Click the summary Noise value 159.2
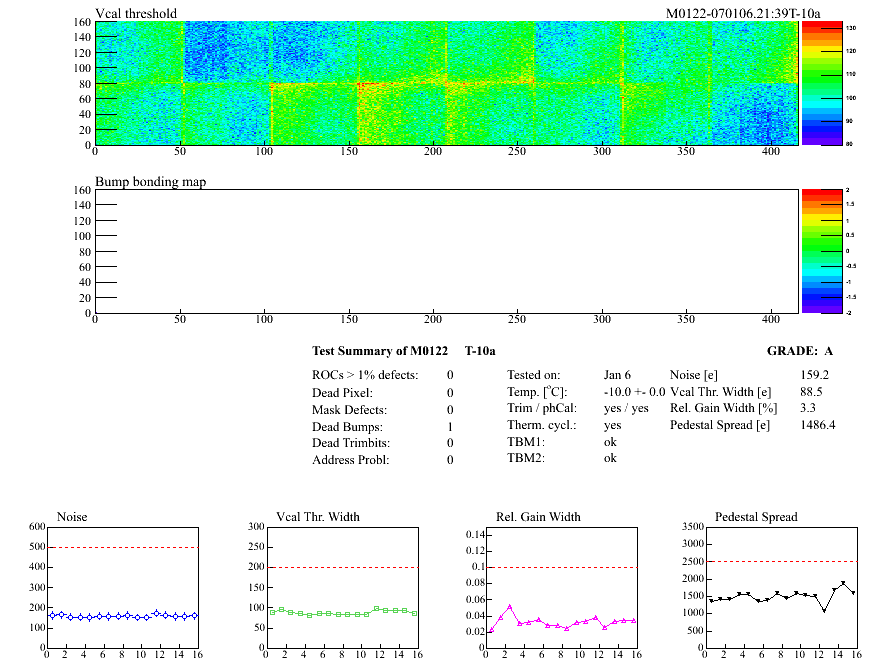Viewport: 896px width, 672px height. click(815, 375)
